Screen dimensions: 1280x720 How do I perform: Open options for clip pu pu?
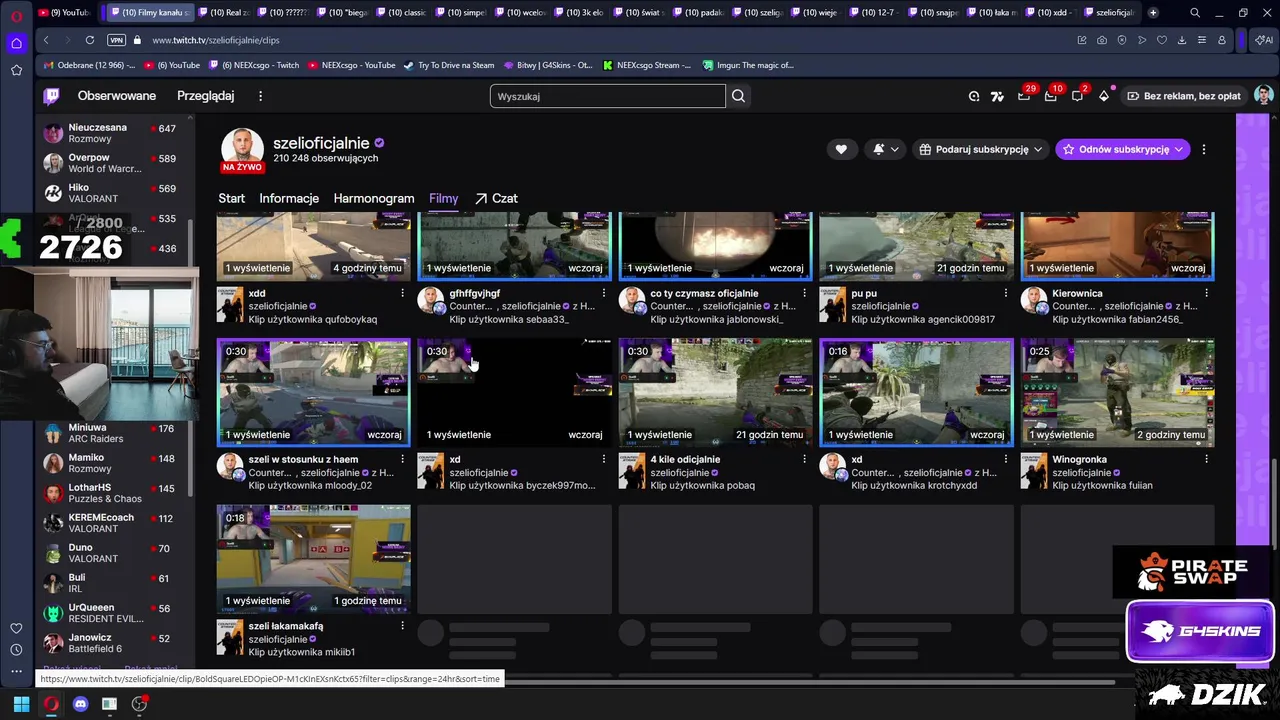1006,293
